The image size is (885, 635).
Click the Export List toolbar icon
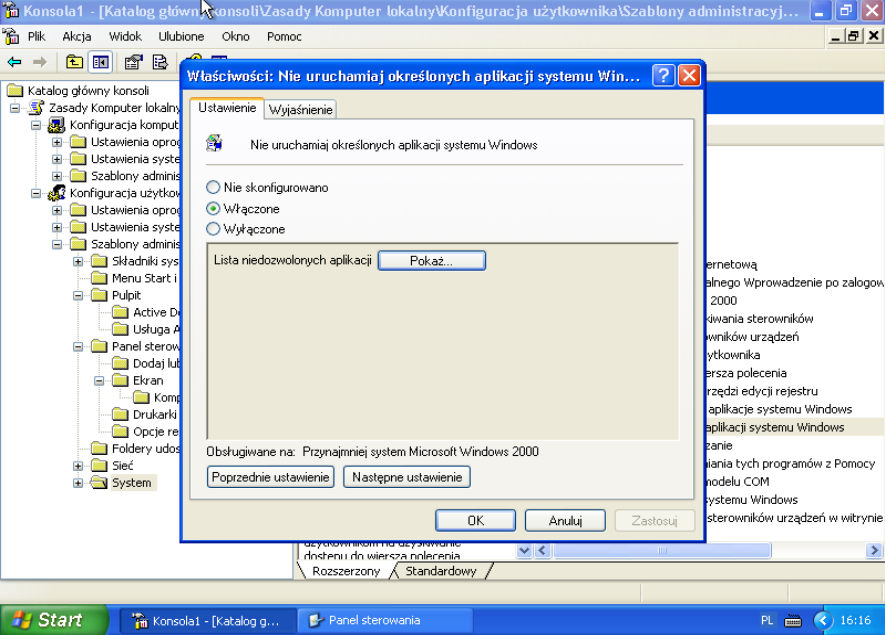[159, 62]
